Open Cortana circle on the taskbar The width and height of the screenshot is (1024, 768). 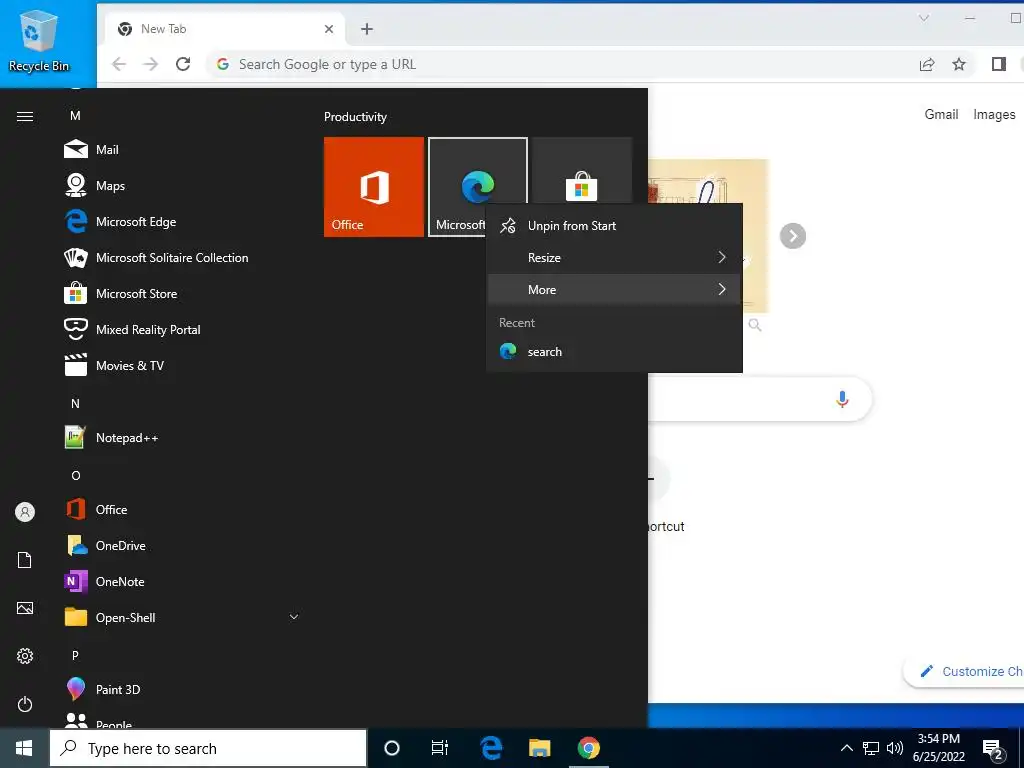pyautogui.click(x=391, y=748)
